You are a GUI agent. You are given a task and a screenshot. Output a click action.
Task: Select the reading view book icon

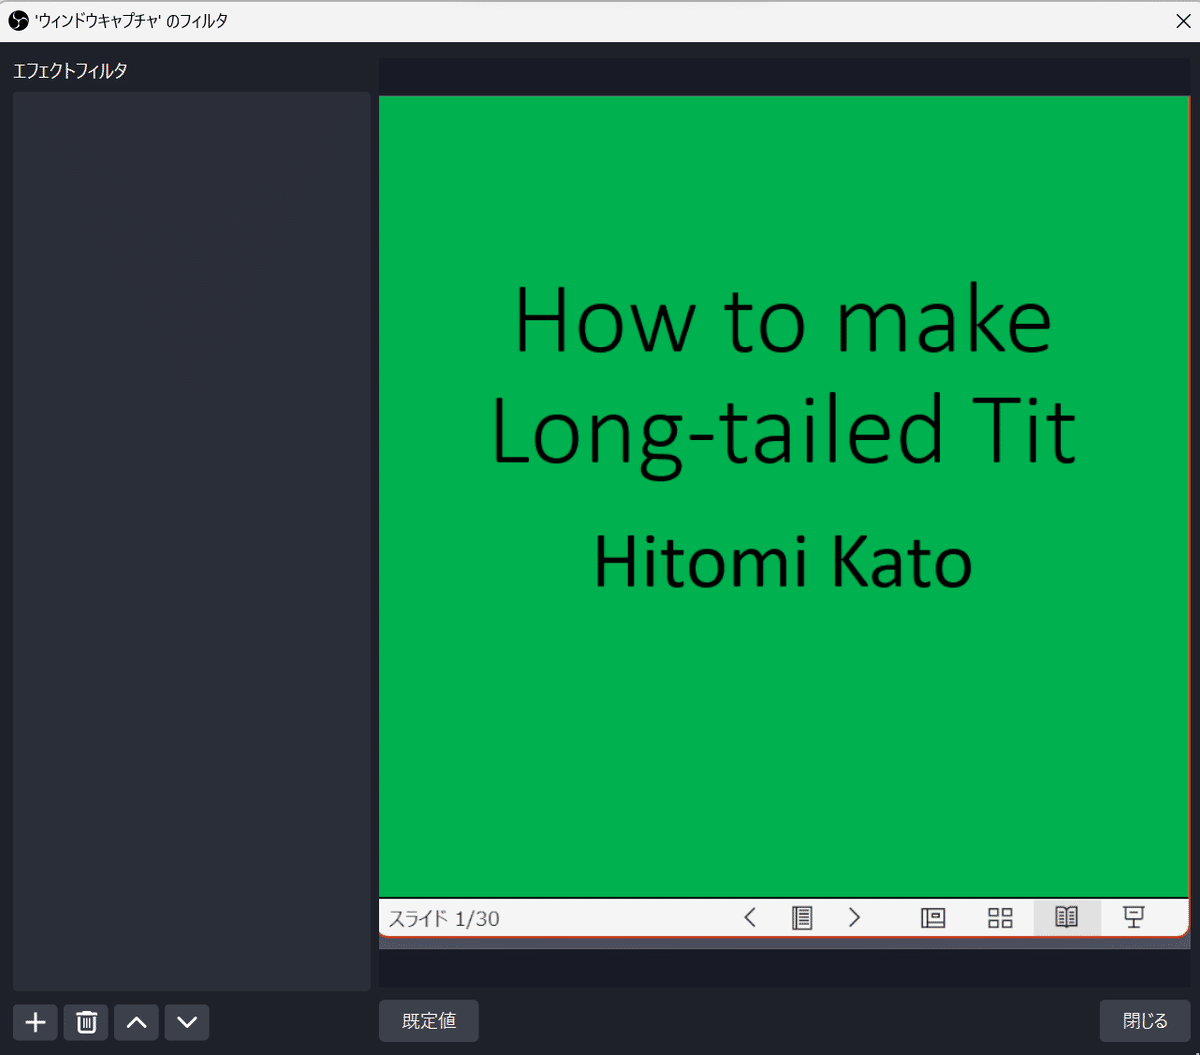[x=1067, y=917]
